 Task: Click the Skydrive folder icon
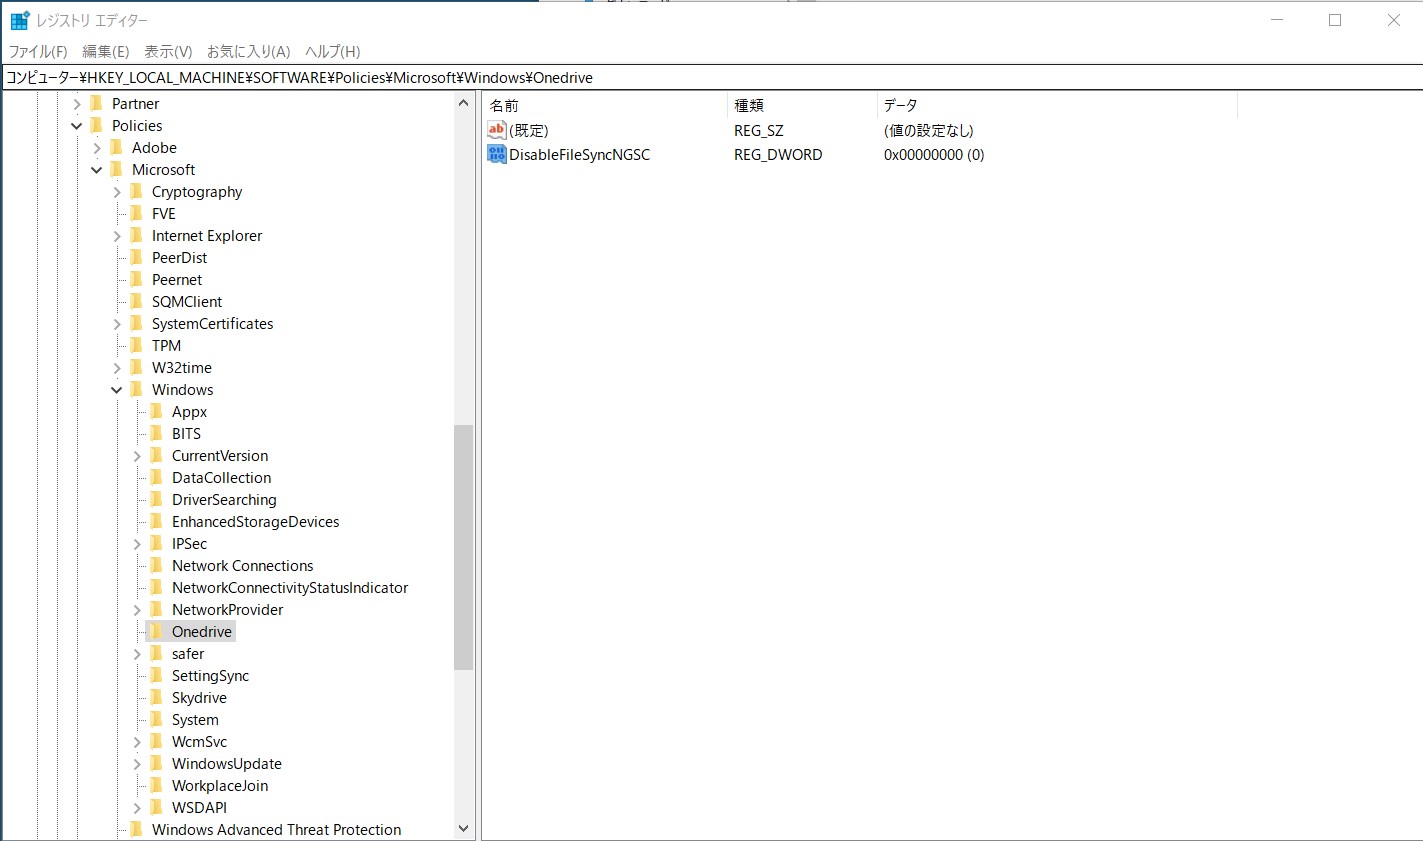(156, 698)
